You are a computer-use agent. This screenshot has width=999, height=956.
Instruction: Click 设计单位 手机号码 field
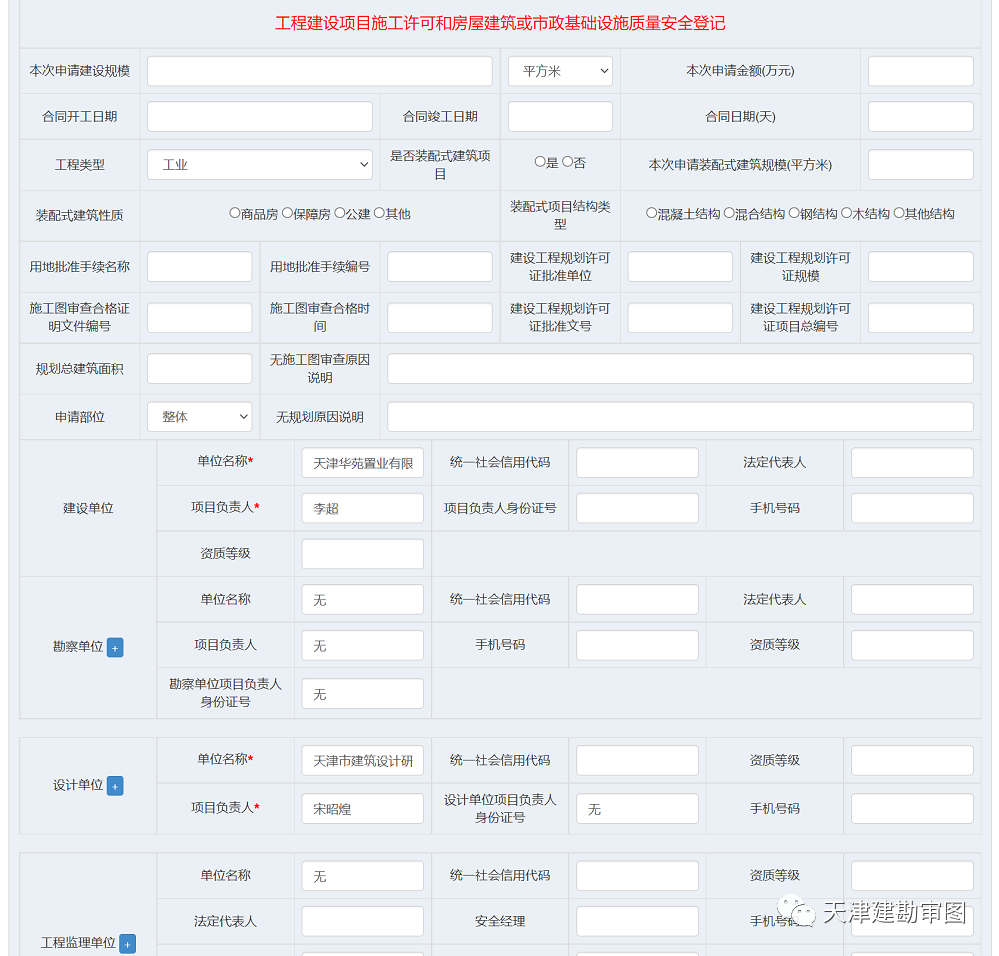click(912, 808)
